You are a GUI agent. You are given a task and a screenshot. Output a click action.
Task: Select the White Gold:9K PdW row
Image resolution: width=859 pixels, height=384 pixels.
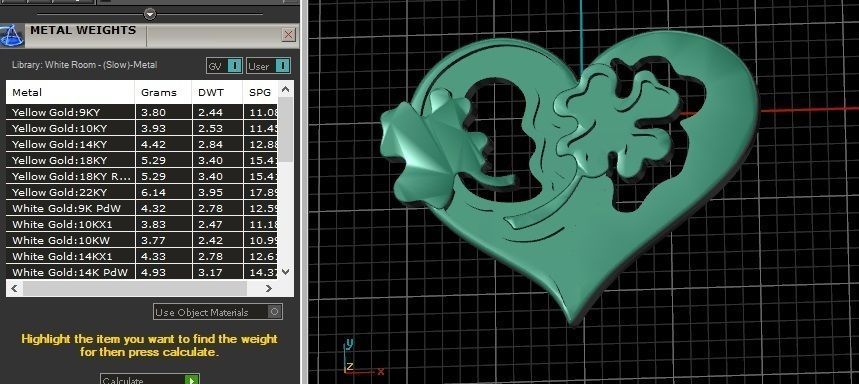tap(142, 208)
